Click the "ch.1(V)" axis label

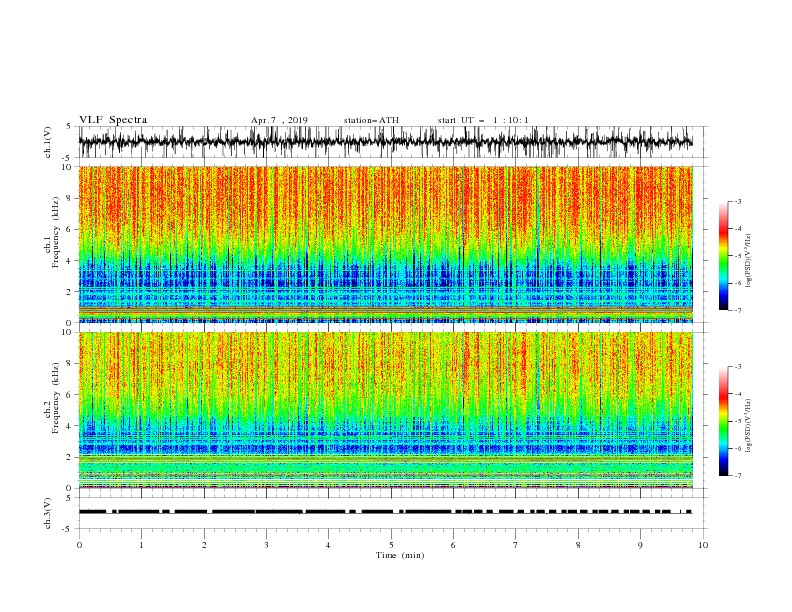[x=49, y=142]
